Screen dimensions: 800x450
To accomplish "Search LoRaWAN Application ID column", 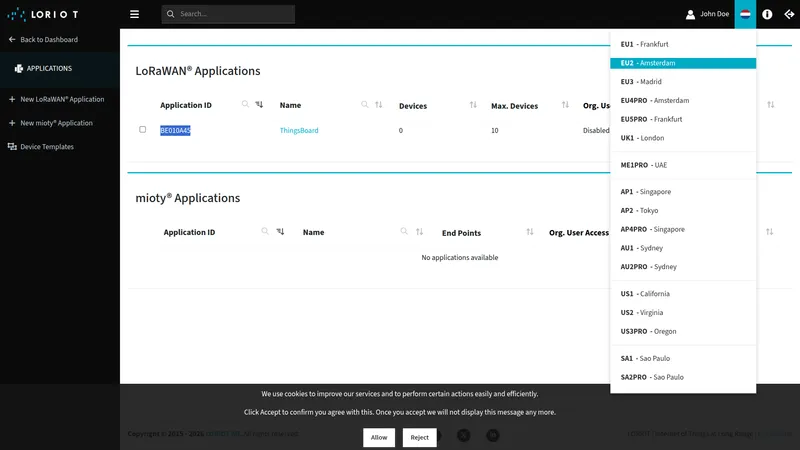I will (245, 104).
